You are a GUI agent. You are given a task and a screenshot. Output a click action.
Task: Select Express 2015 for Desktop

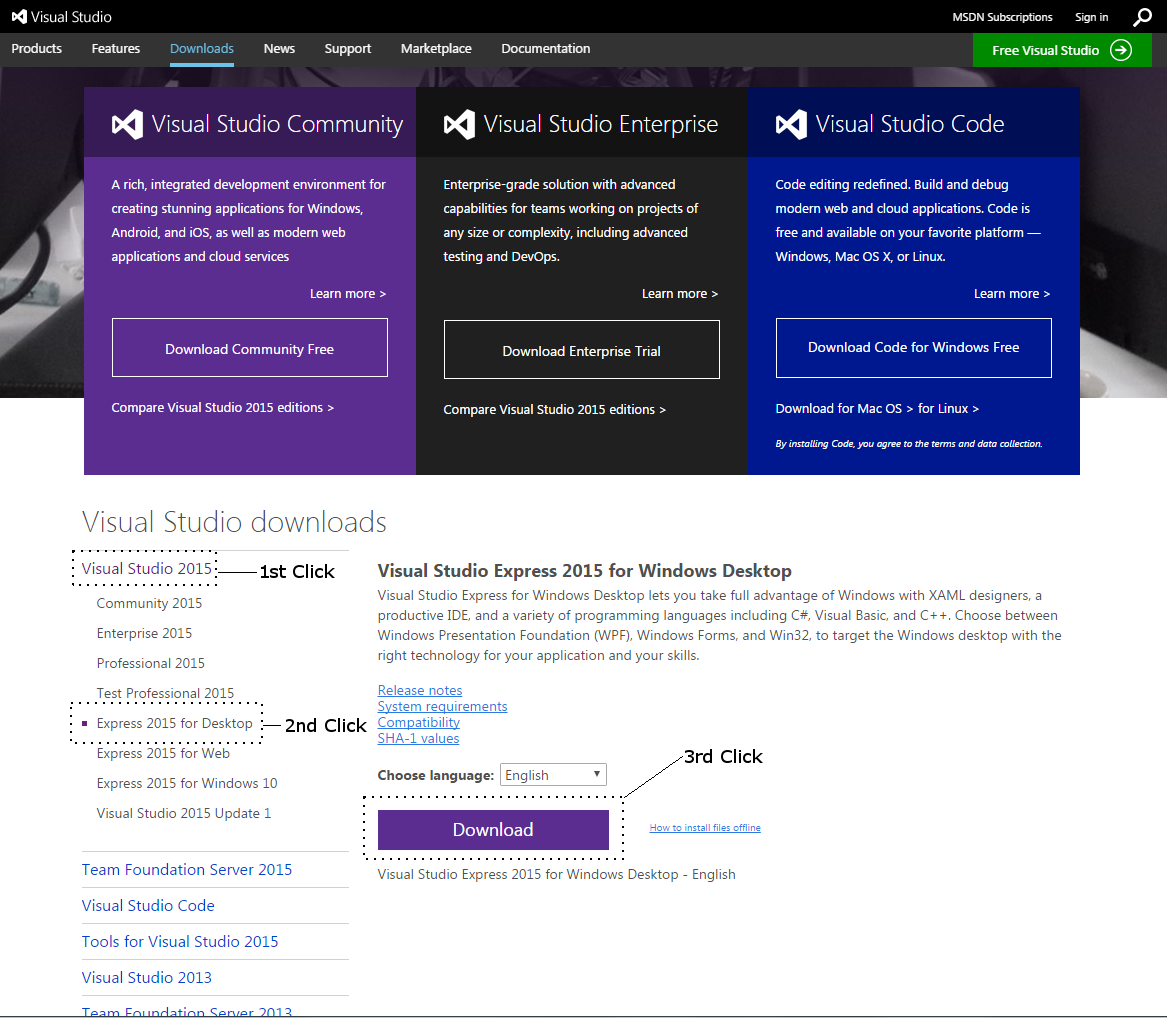click(x=174, y=723)
